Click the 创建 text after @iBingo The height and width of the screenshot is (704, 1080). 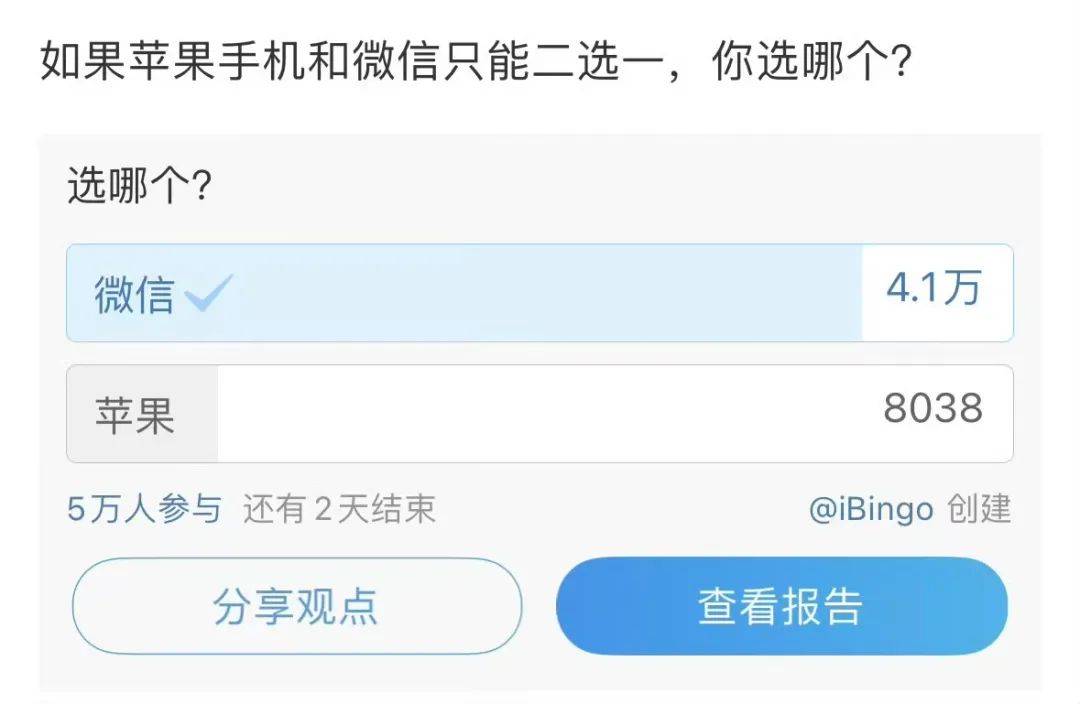point(979,509)
